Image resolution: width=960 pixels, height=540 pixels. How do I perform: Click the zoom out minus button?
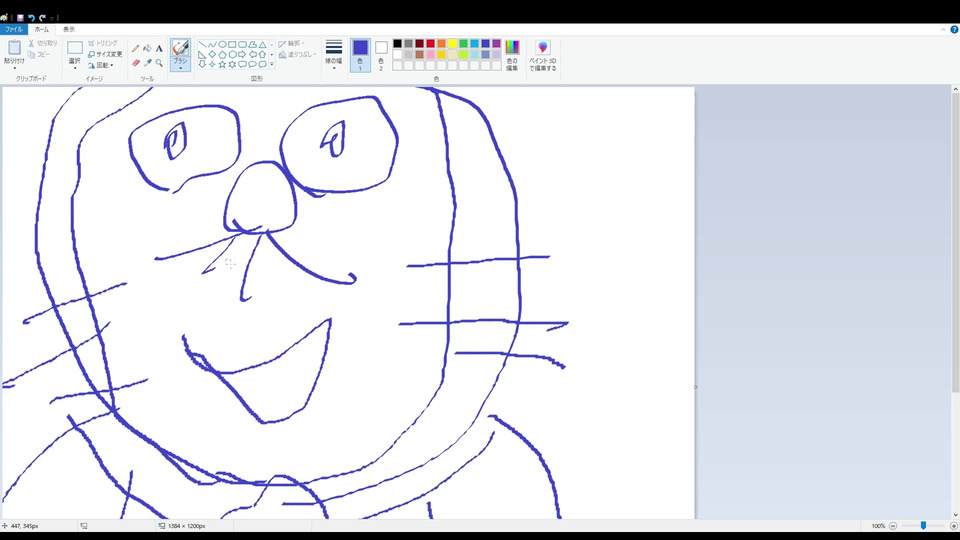pyautogui.click(x=893, y=526)
